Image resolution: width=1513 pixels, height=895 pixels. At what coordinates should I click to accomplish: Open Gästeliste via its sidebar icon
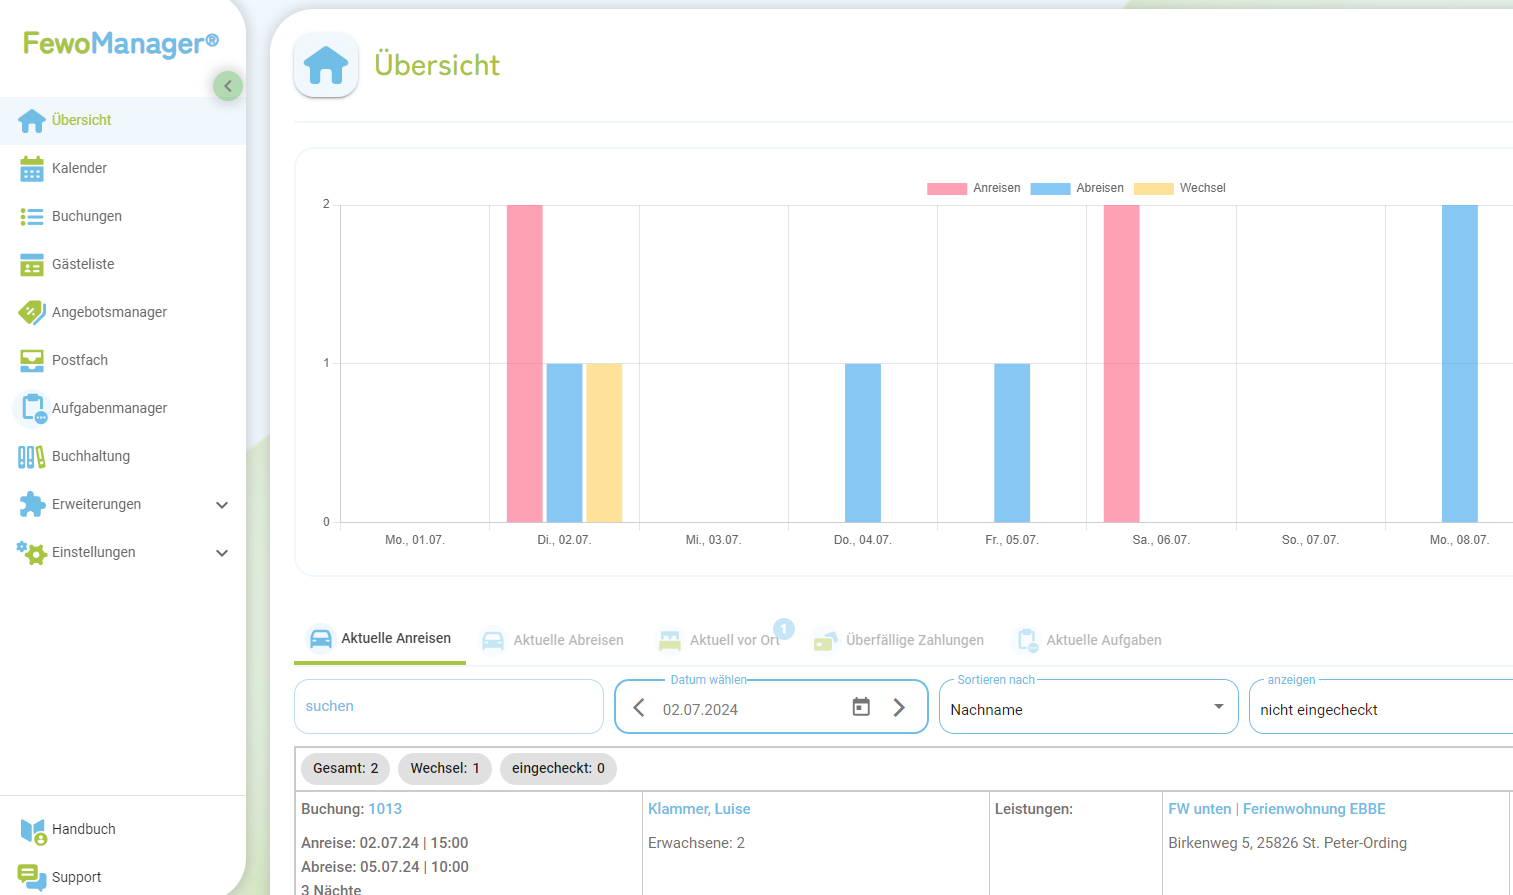pyautogui.click(x=32, y=265)
